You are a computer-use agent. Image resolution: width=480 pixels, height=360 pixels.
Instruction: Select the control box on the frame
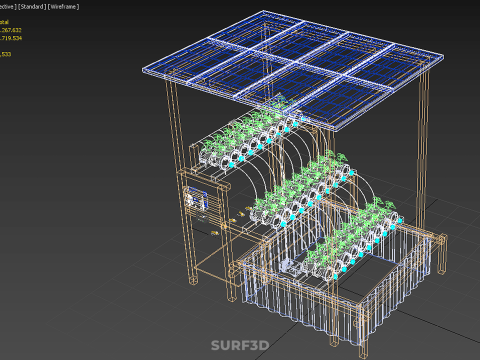click(197, 199)
